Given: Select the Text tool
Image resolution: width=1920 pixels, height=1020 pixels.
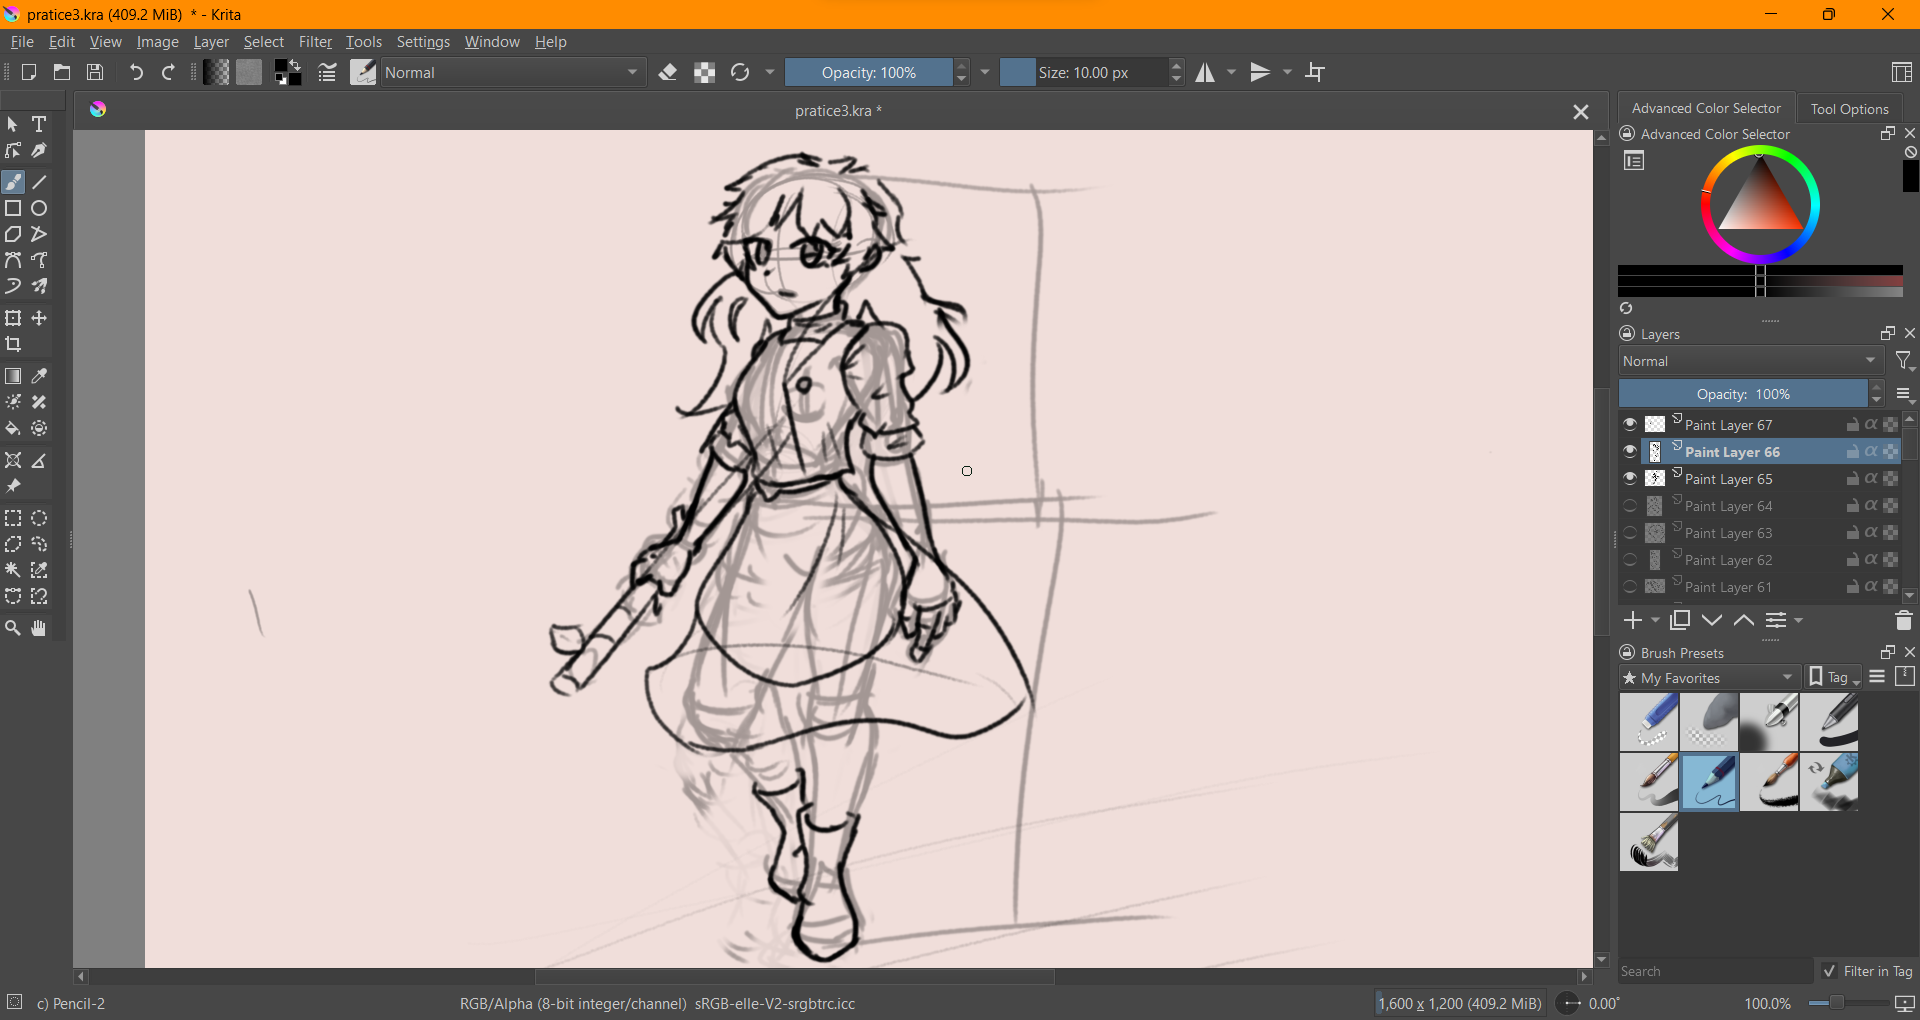Looking at the screenshot, I should click(x=39, y=125).
